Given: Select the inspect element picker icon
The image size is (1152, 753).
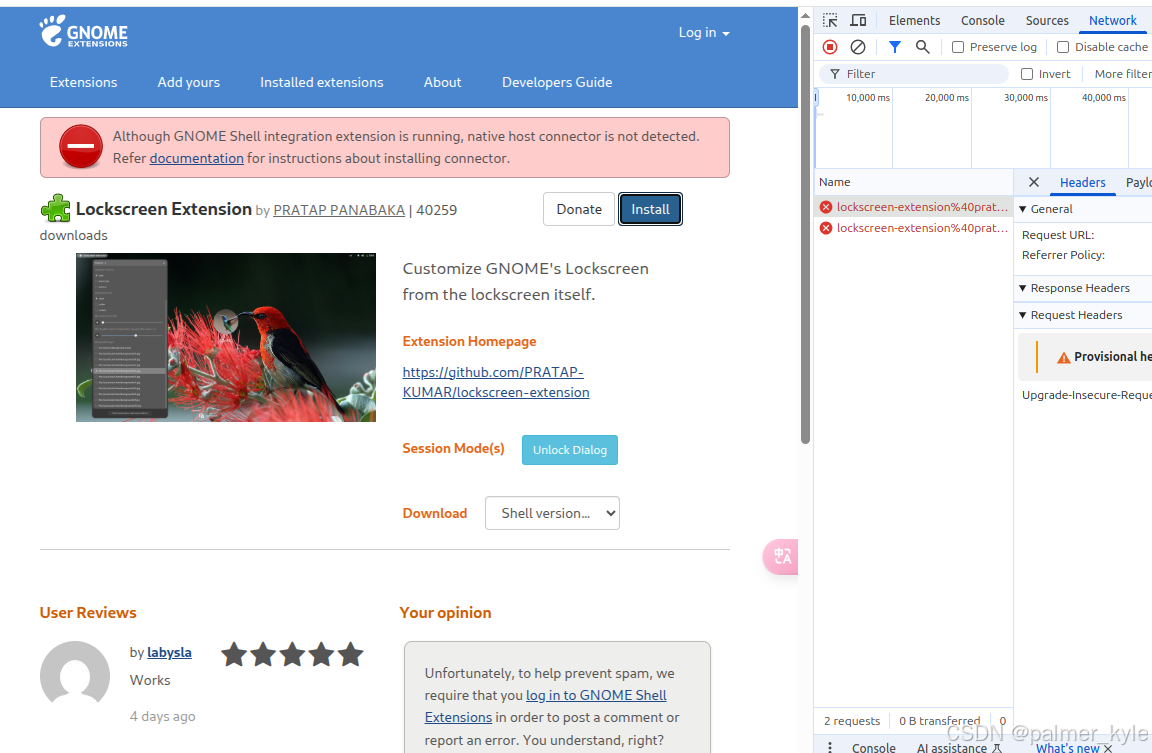Looking at the screenshot, I should coord(830,21).
